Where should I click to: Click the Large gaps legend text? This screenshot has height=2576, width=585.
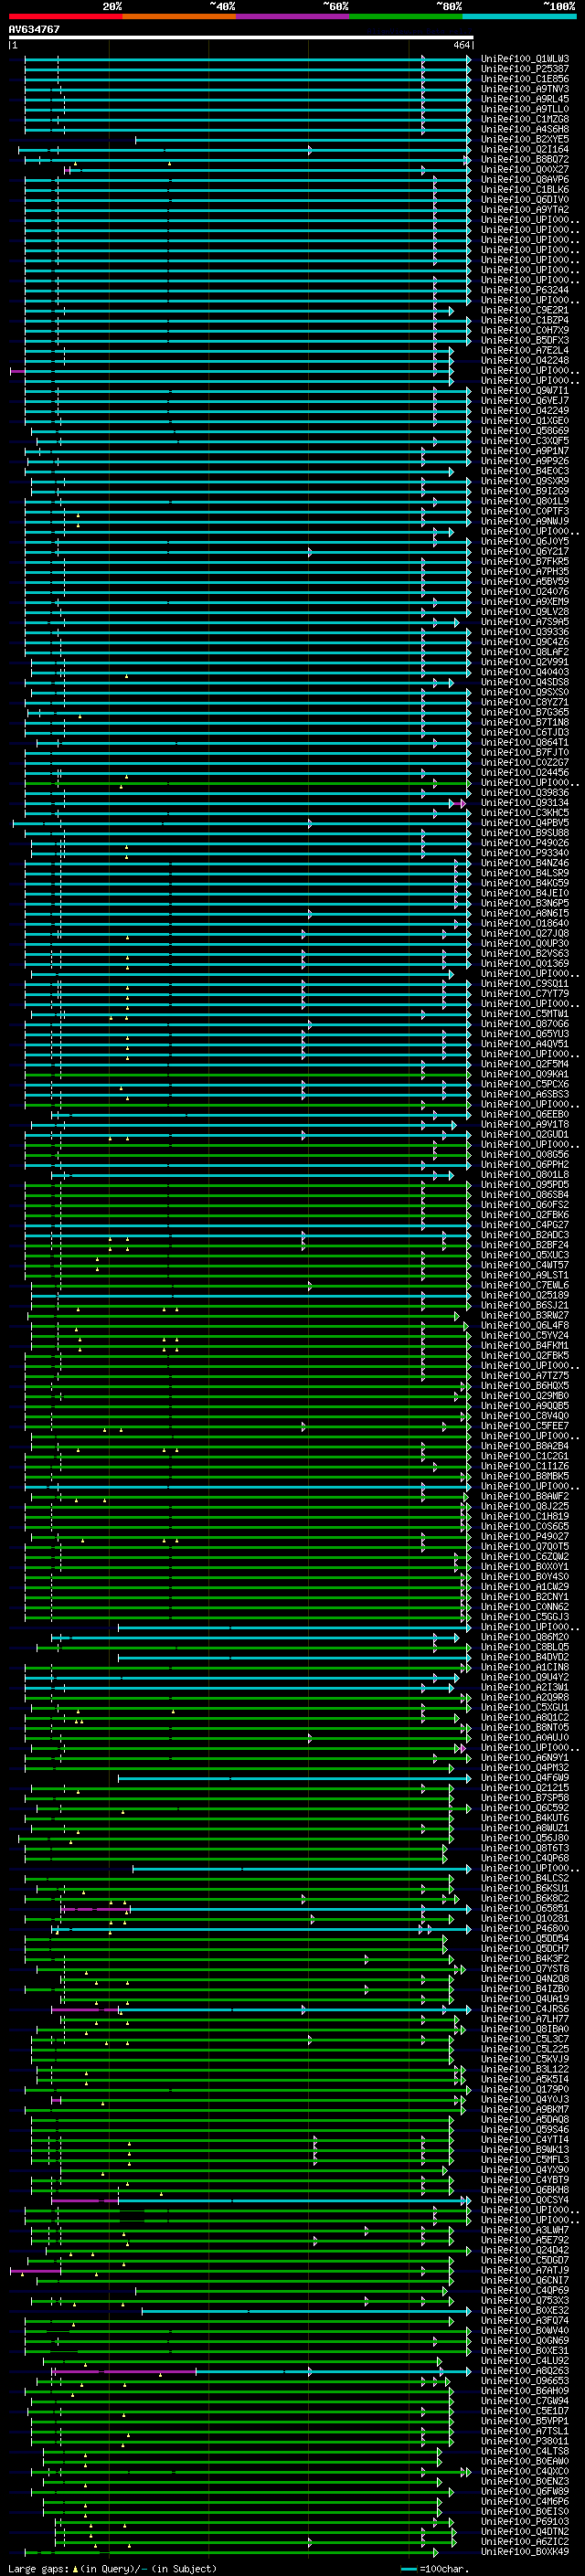click(x=112, y=2568)
